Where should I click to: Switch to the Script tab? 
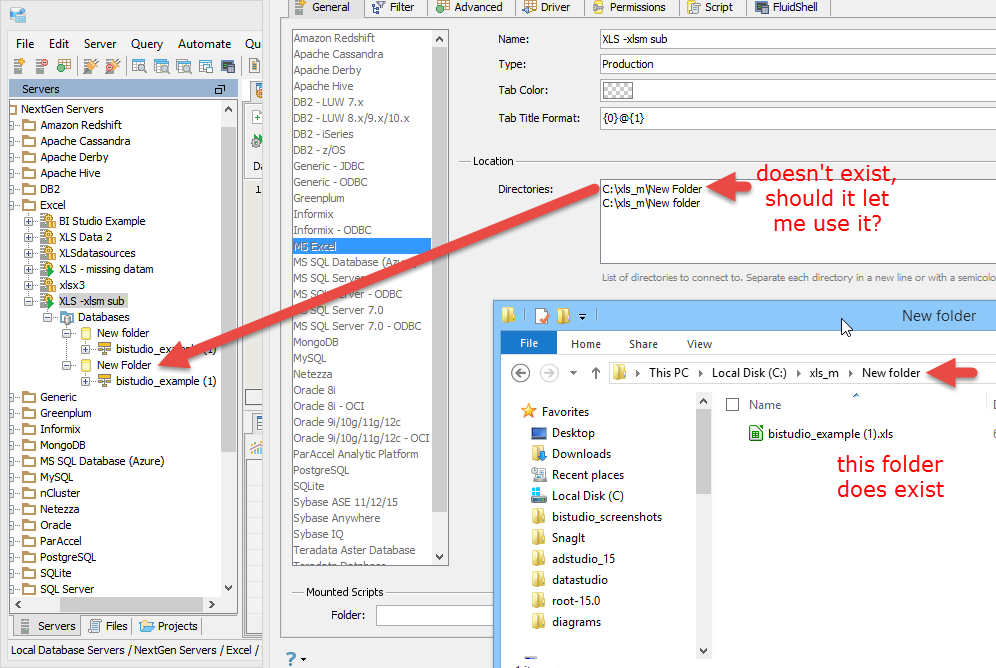tap(710, 8)
